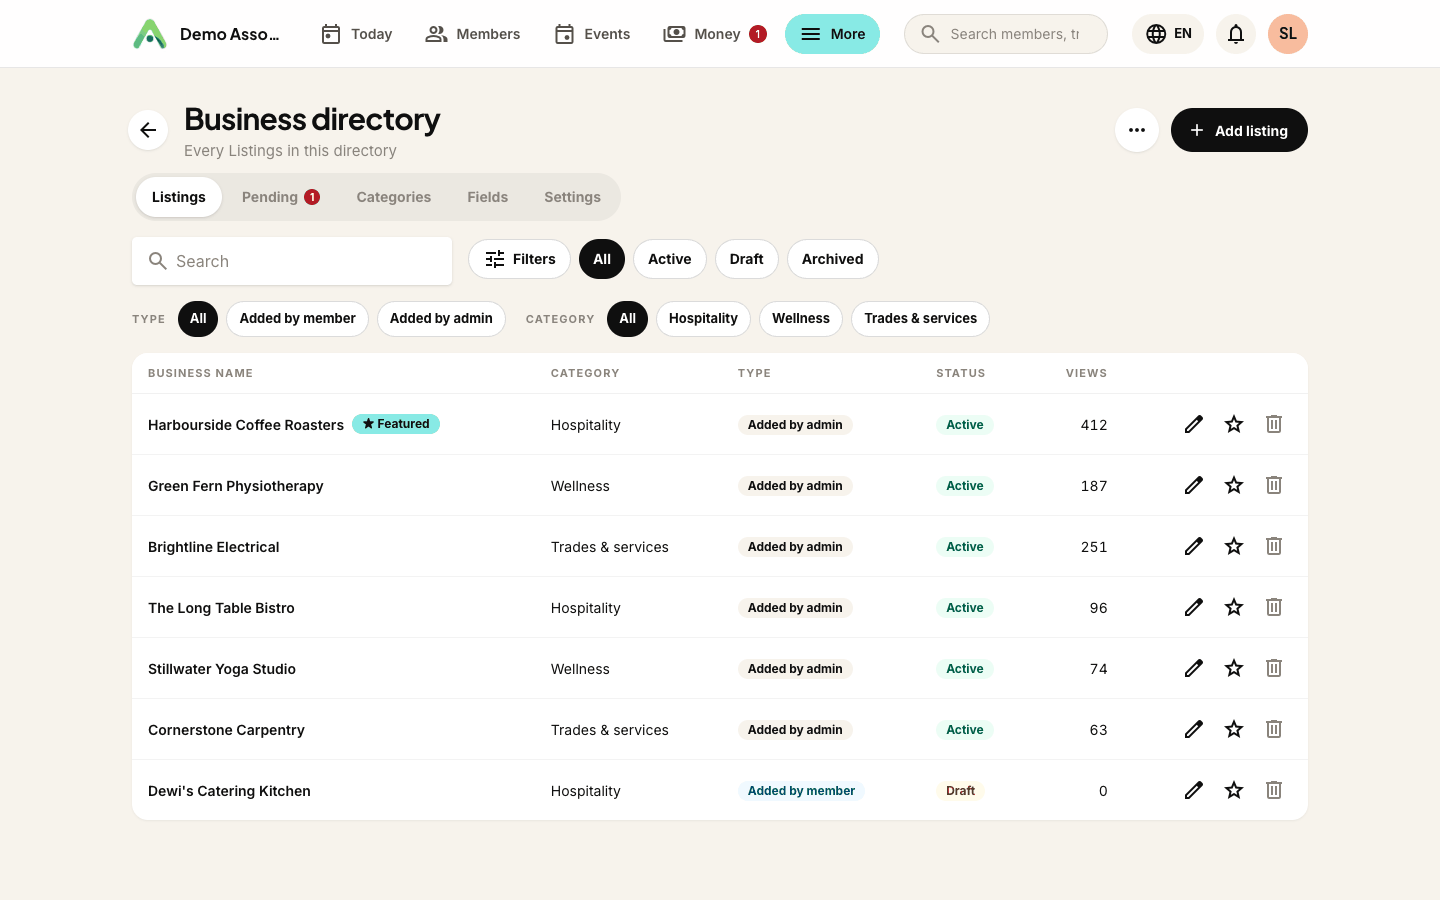
Task: Go to Money in top navigation
Action: coord(714,34)
